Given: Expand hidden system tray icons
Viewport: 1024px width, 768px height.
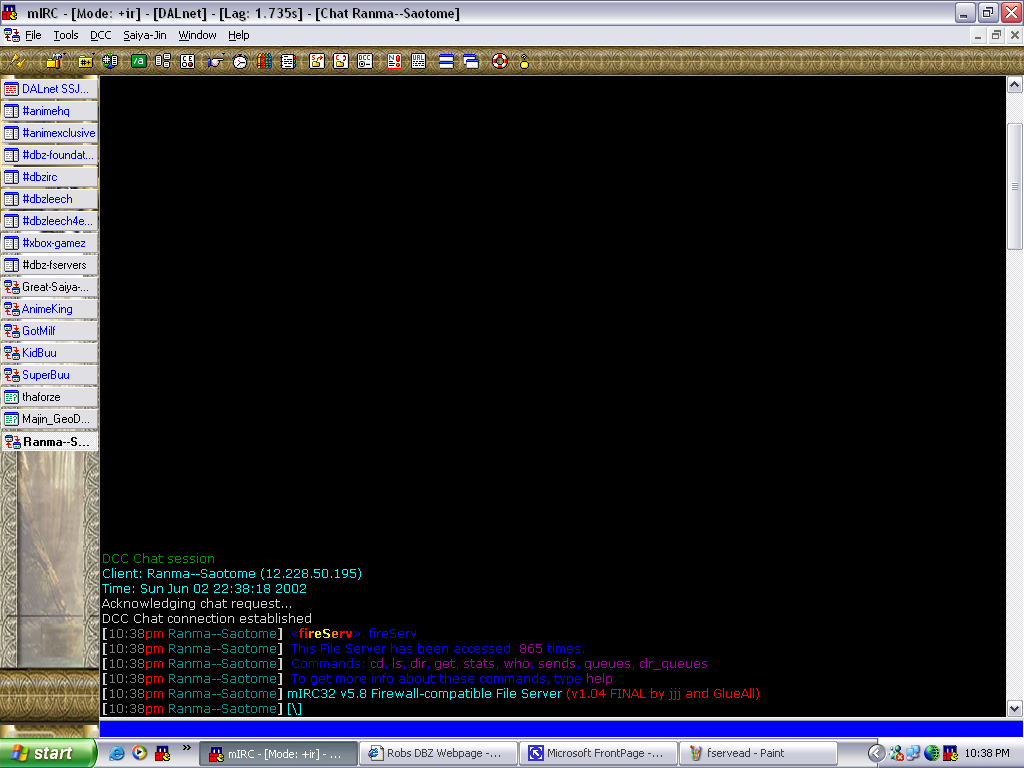Looking at the screenshot, I should click(876, 753).
